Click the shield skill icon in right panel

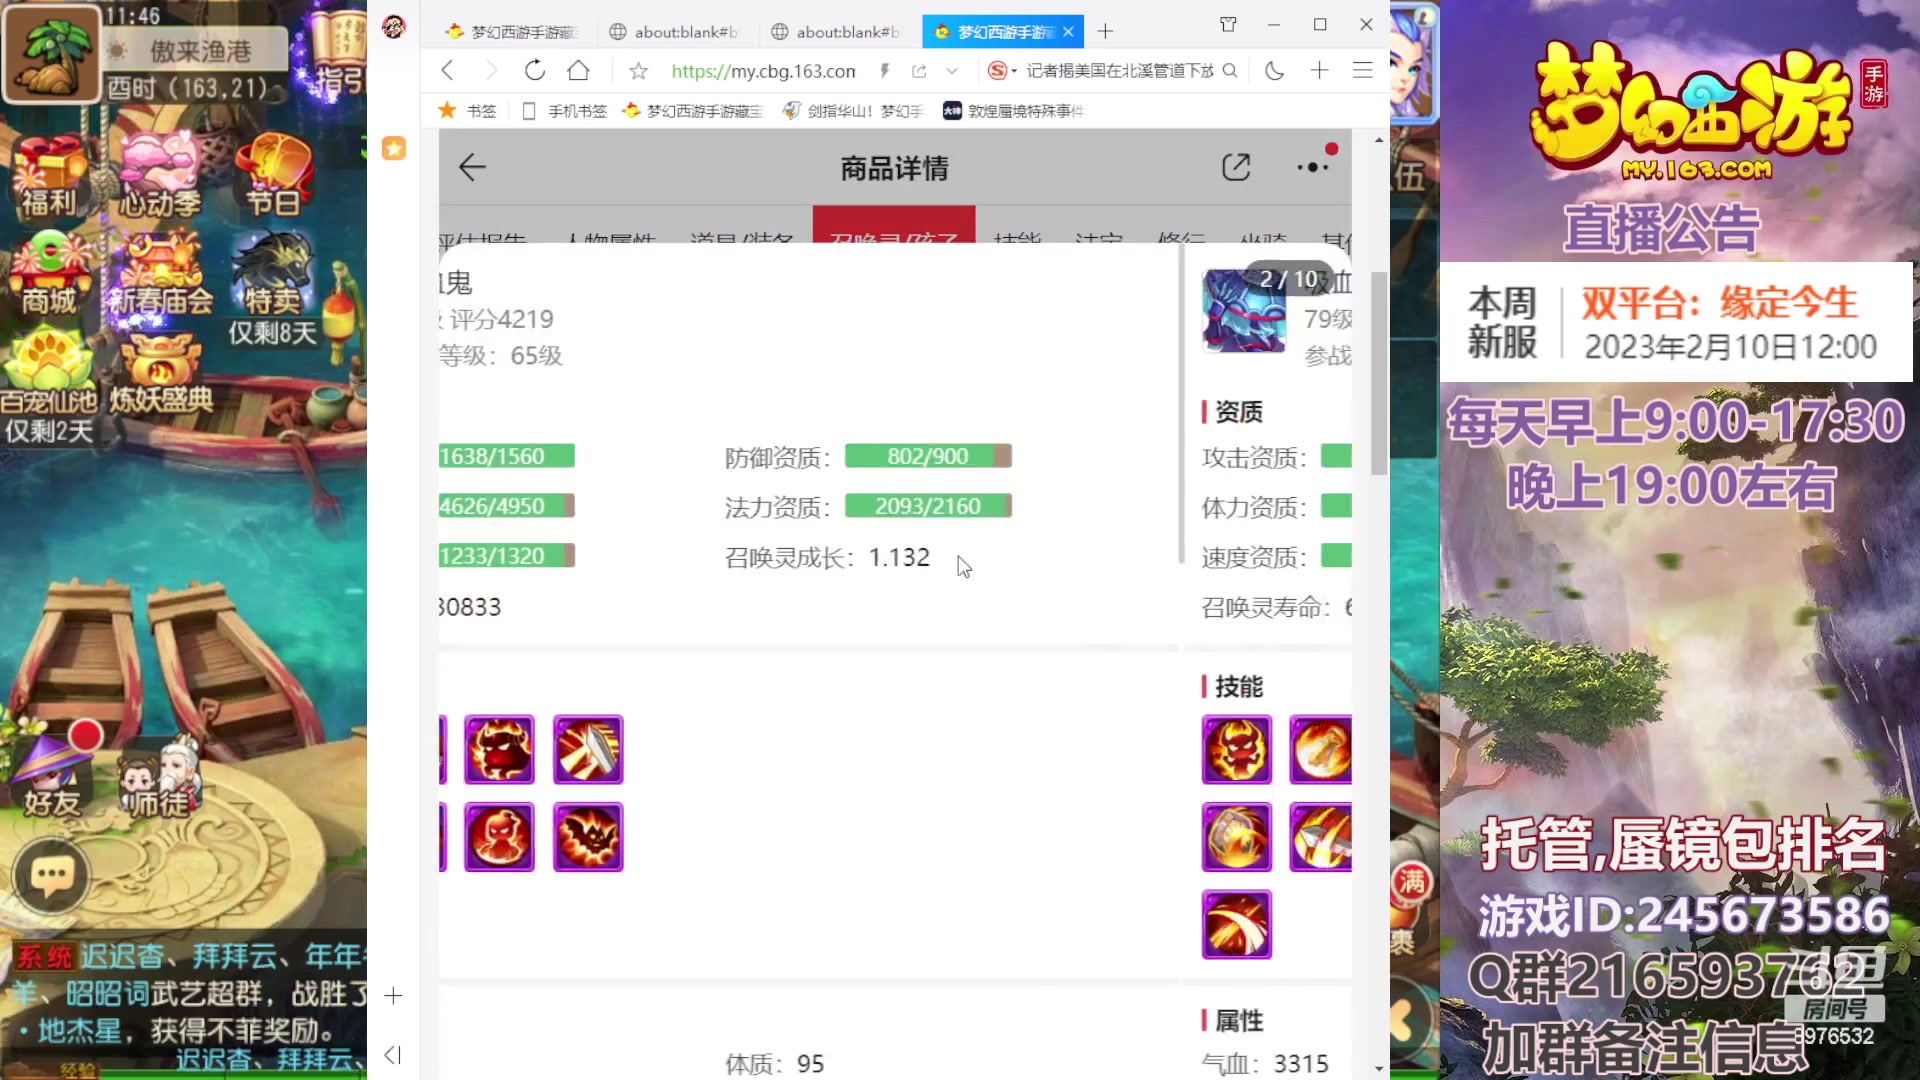coord(1237,837)
